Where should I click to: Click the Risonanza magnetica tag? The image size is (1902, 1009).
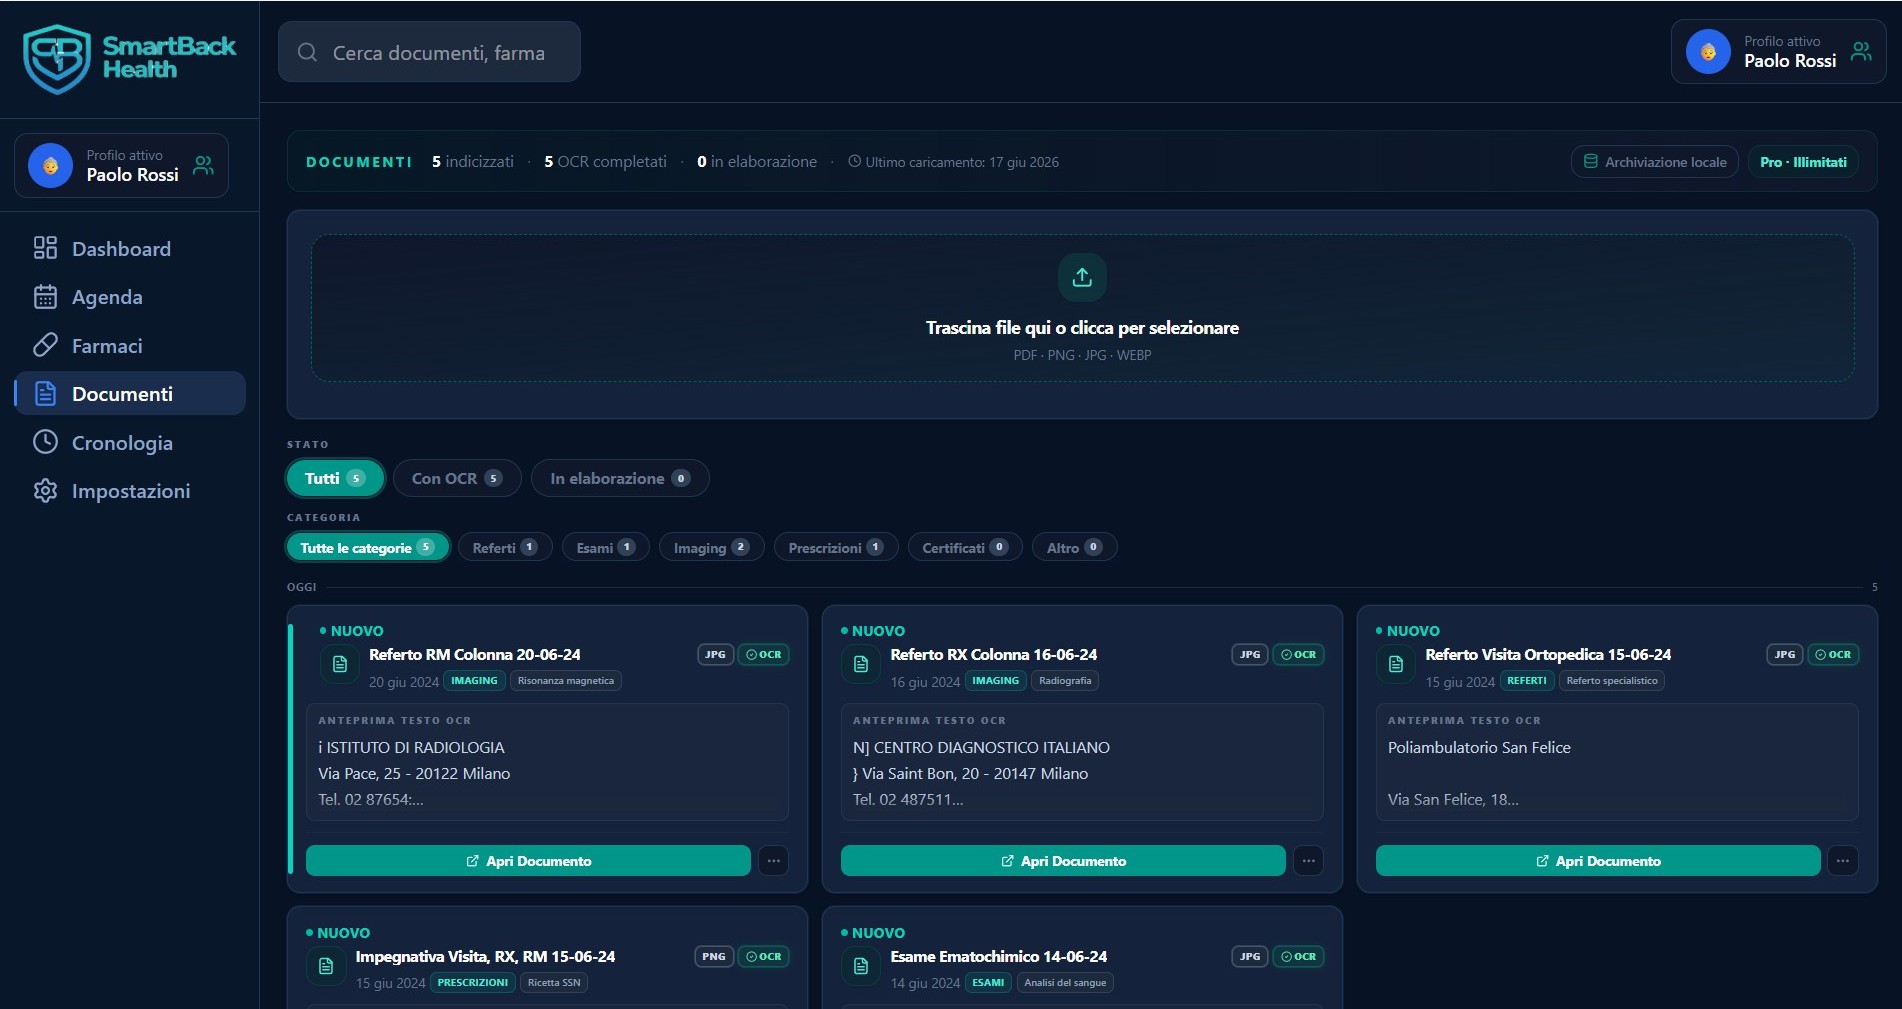click(566, 680)
